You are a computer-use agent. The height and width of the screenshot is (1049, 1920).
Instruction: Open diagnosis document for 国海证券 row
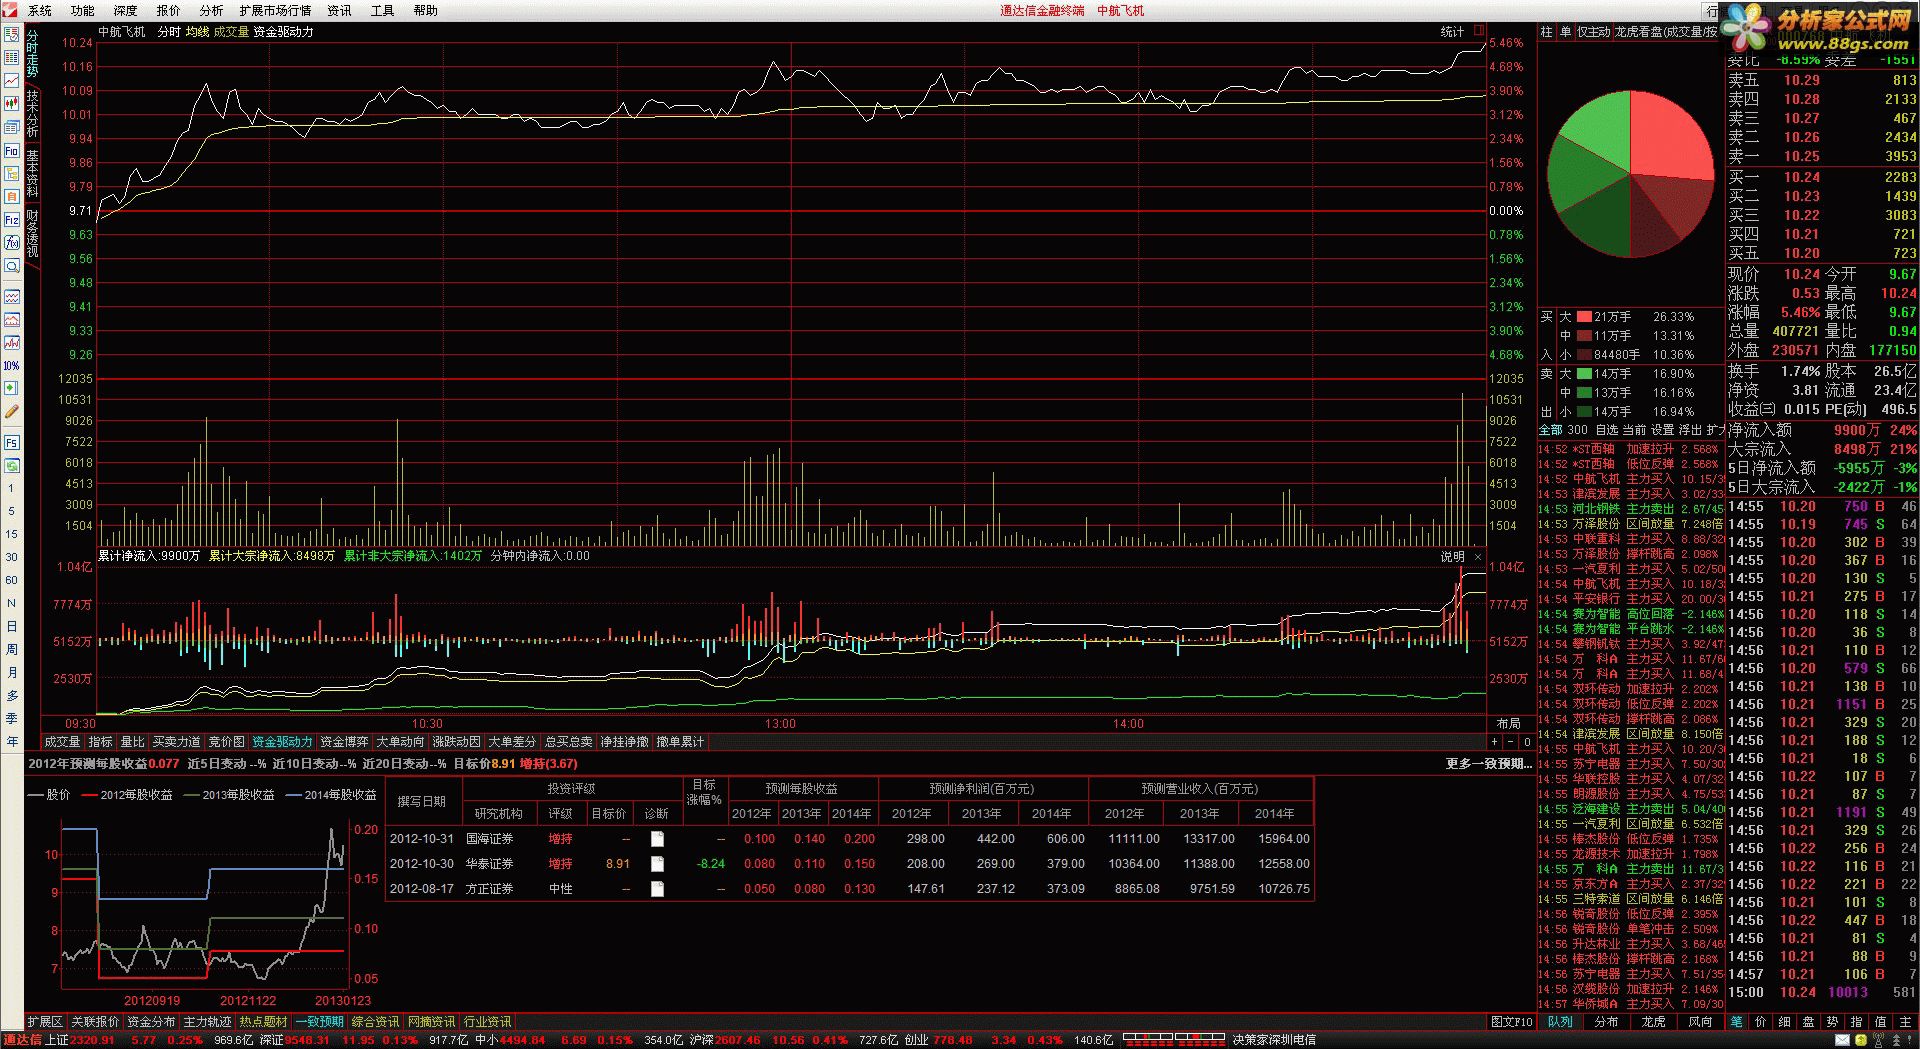[657, 839]
